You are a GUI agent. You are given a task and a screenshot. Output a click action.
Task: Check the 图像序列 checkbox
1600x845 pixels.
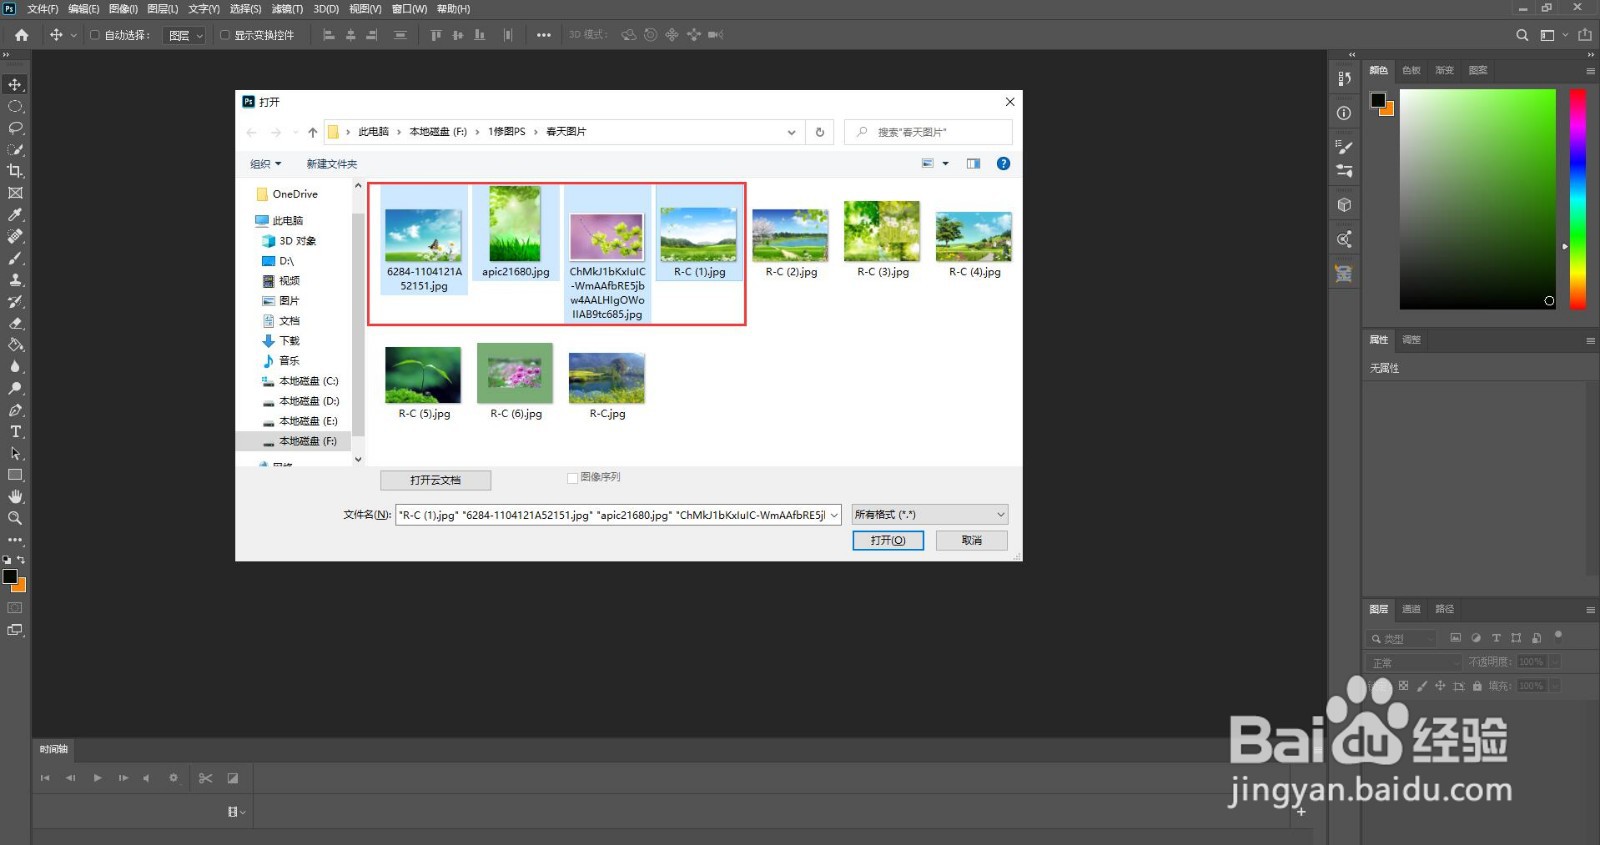[x=572, y=478]
